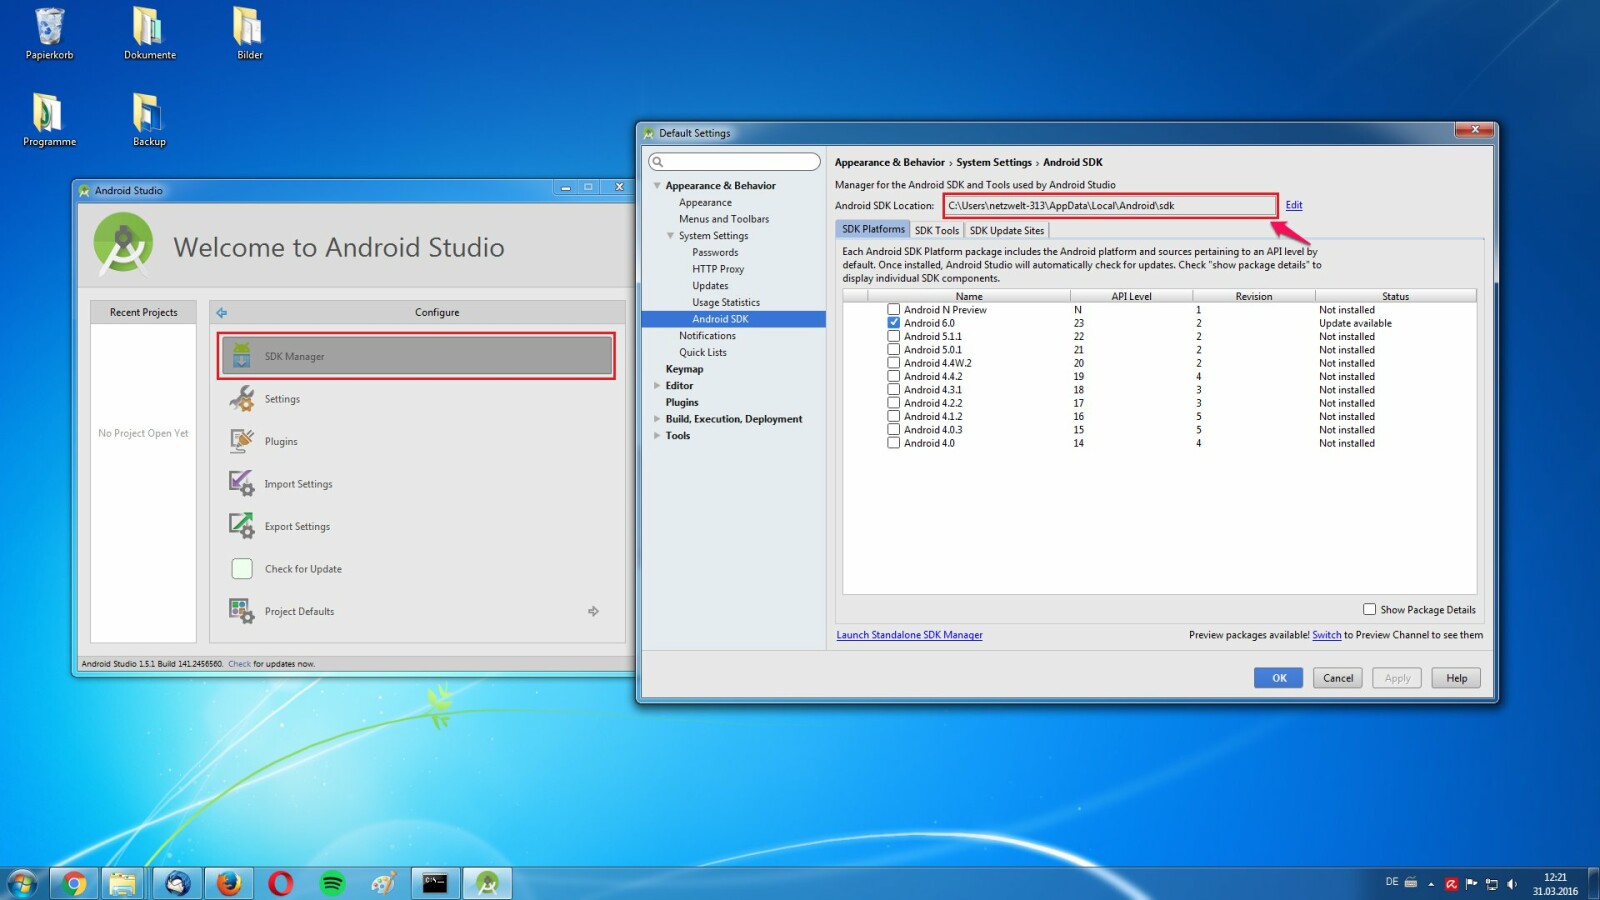
Task: Click the OK button
Action: (x=1278, y=678)
